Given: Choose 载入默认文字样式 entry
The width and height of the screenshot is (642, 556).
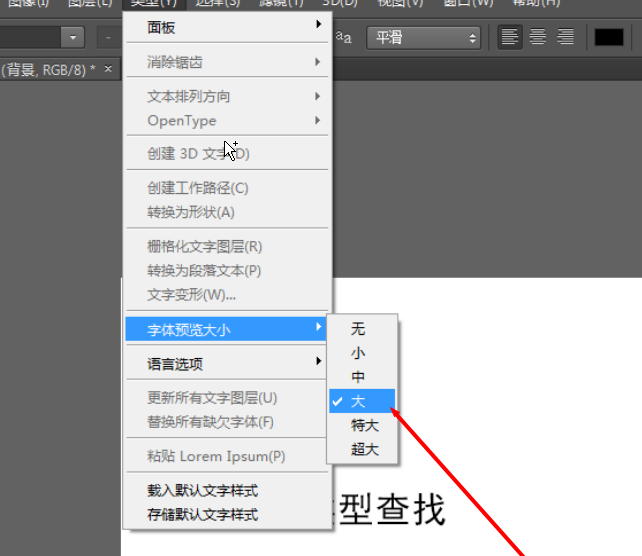Looking at the screenshot, I should point(227,490).
